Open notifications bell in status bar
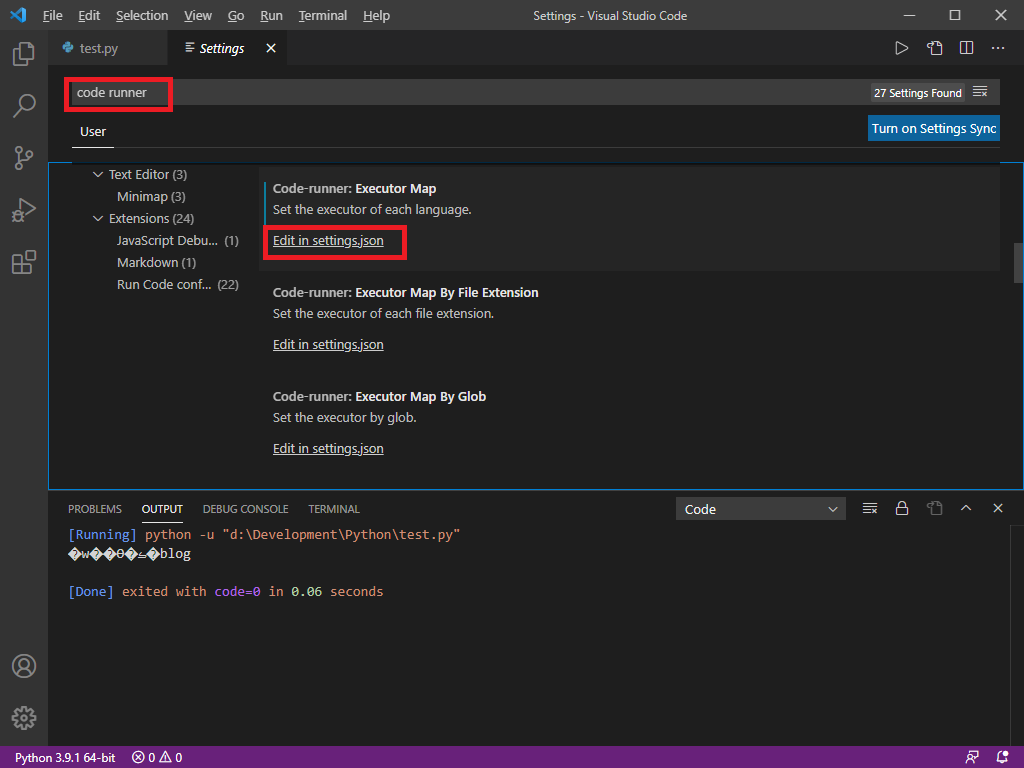This screenshot has width=1024, height=768. [x=1002, y=757]
